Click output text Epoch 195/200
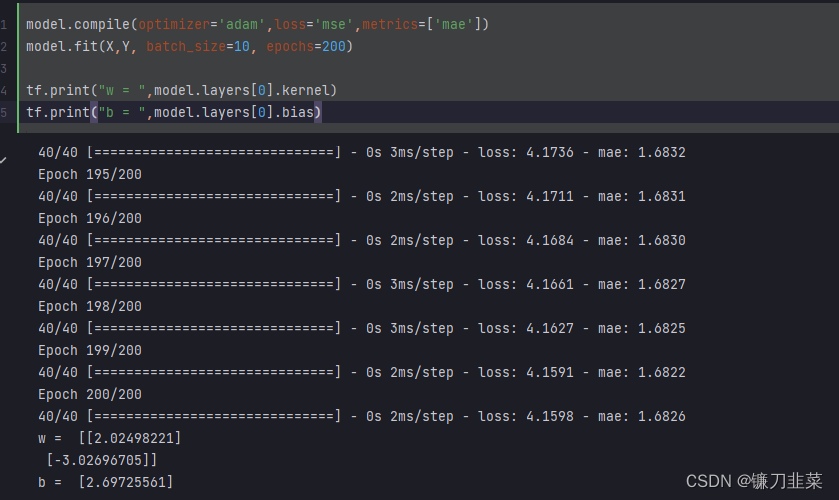The width and height of the screenshot is (839, 500). (90, 175)
